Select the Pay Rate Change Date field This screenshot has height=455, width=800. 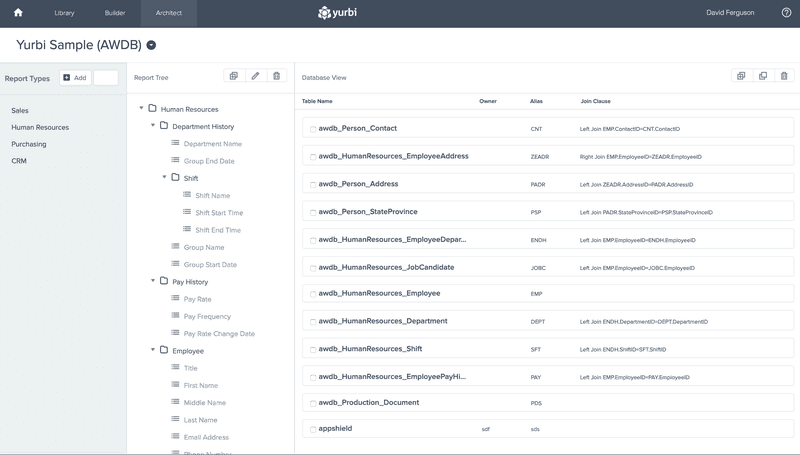pyautogui.click(x=219, y=334)
